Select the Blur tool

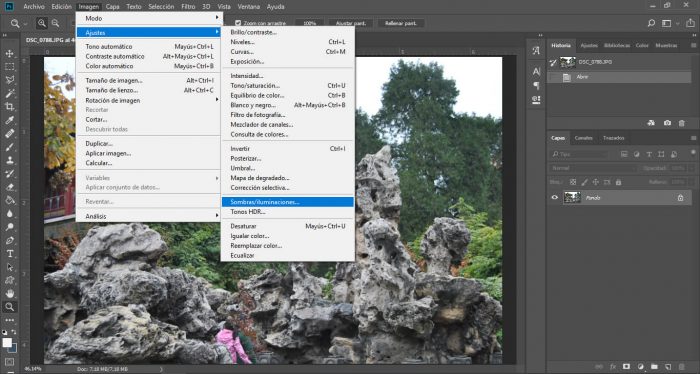9,214
